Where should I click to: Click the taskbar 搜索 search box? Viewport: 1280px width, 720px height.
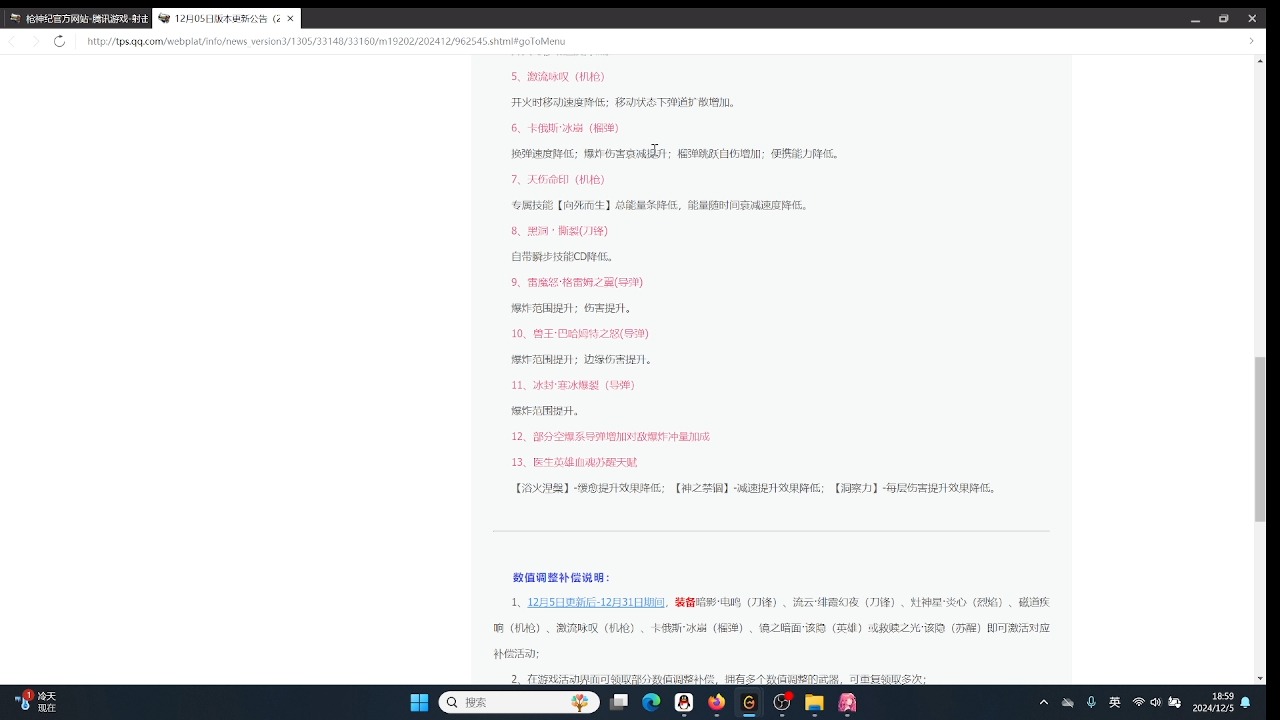tap(519, 702)
